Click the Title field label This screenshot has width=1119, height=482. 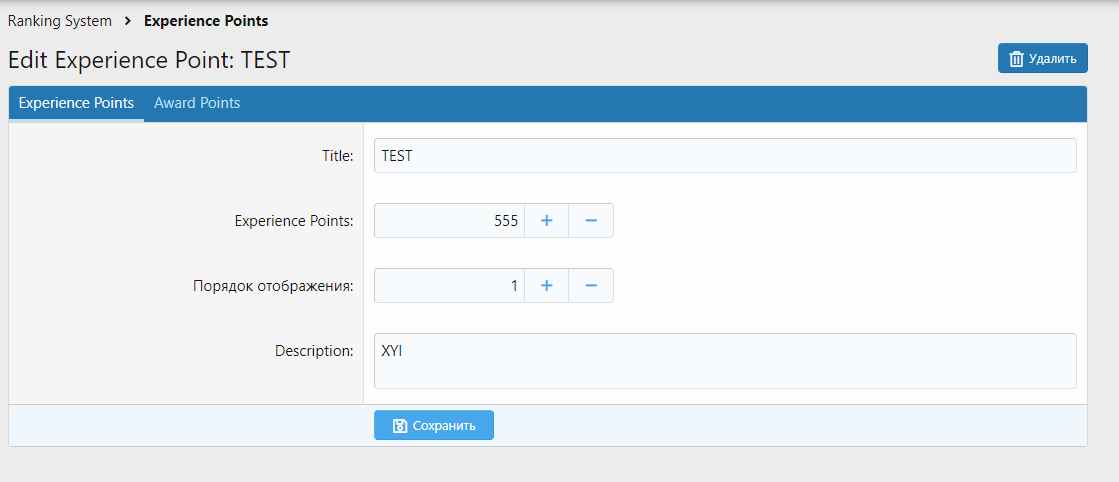(337, 156)
